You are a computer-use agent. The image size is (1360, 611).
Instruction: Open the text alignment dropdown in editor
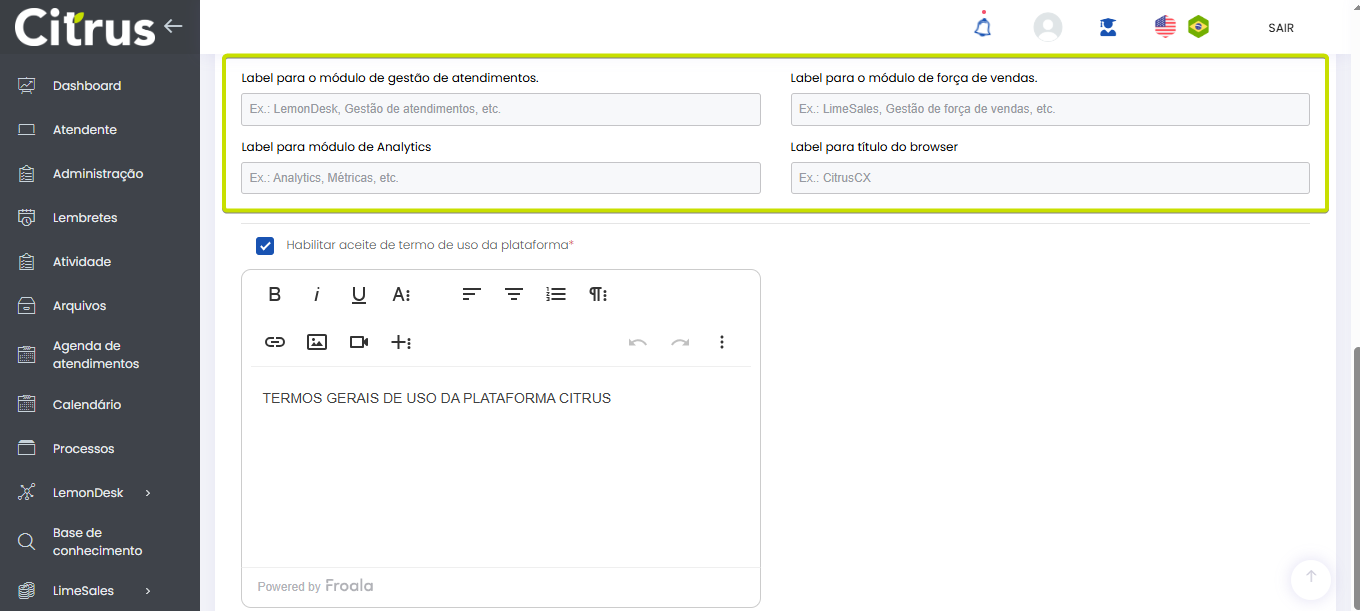[472, 294]
